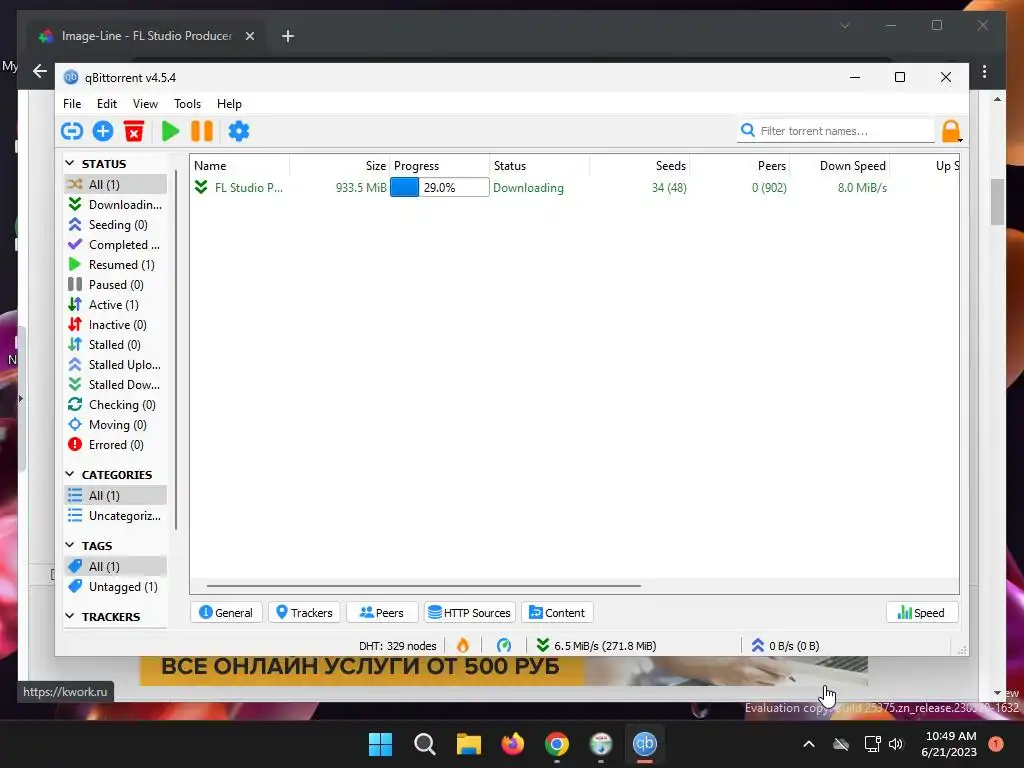This screenshot has height=768, width=1024.
Task: Open the Help menu
Action: (x=229, y=104)
